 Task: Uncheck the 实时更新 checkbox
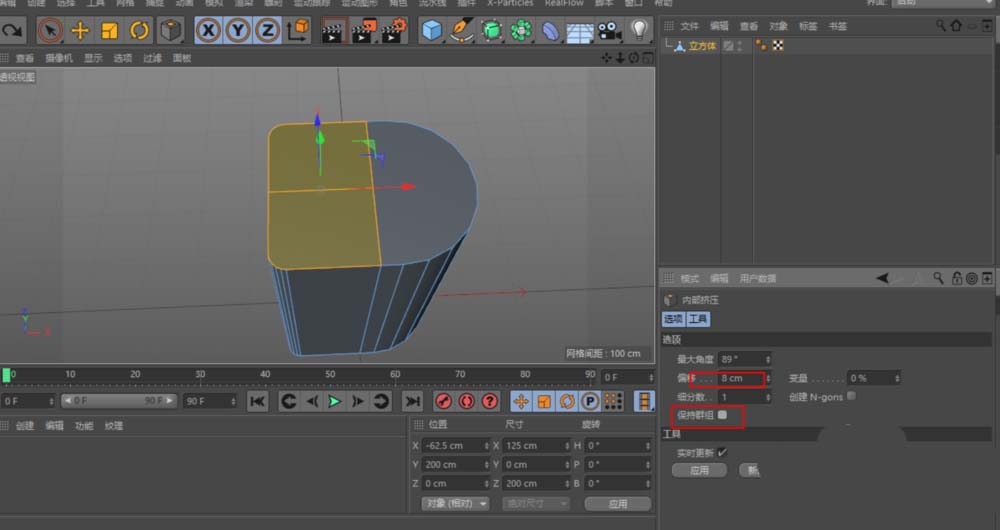(x=722, y=452)
